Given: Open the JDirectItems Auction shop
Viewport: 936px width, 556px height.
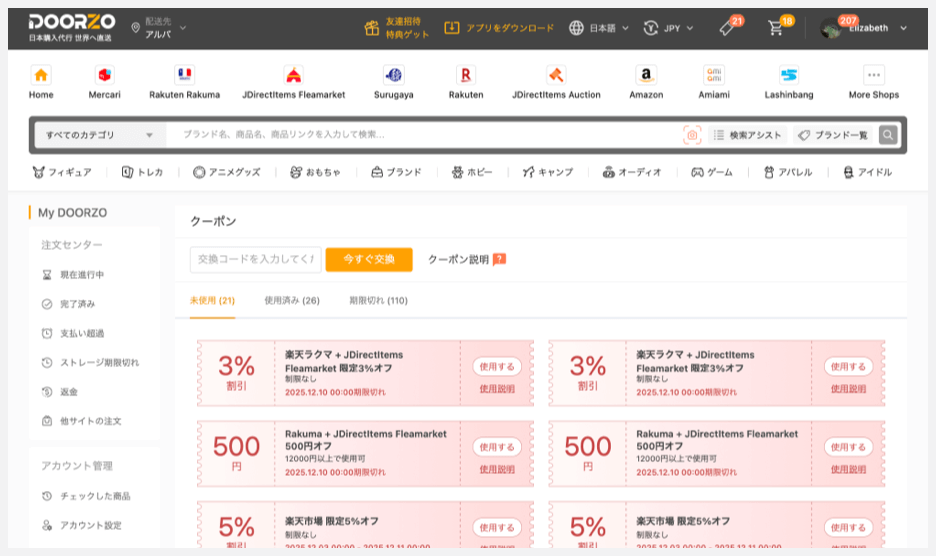Looking at the screenshot, I should 556,82.
